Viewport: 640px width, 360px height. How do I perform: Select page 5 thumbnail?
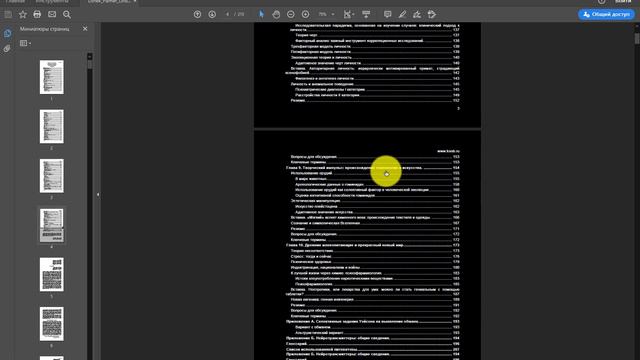click(51, 275)
